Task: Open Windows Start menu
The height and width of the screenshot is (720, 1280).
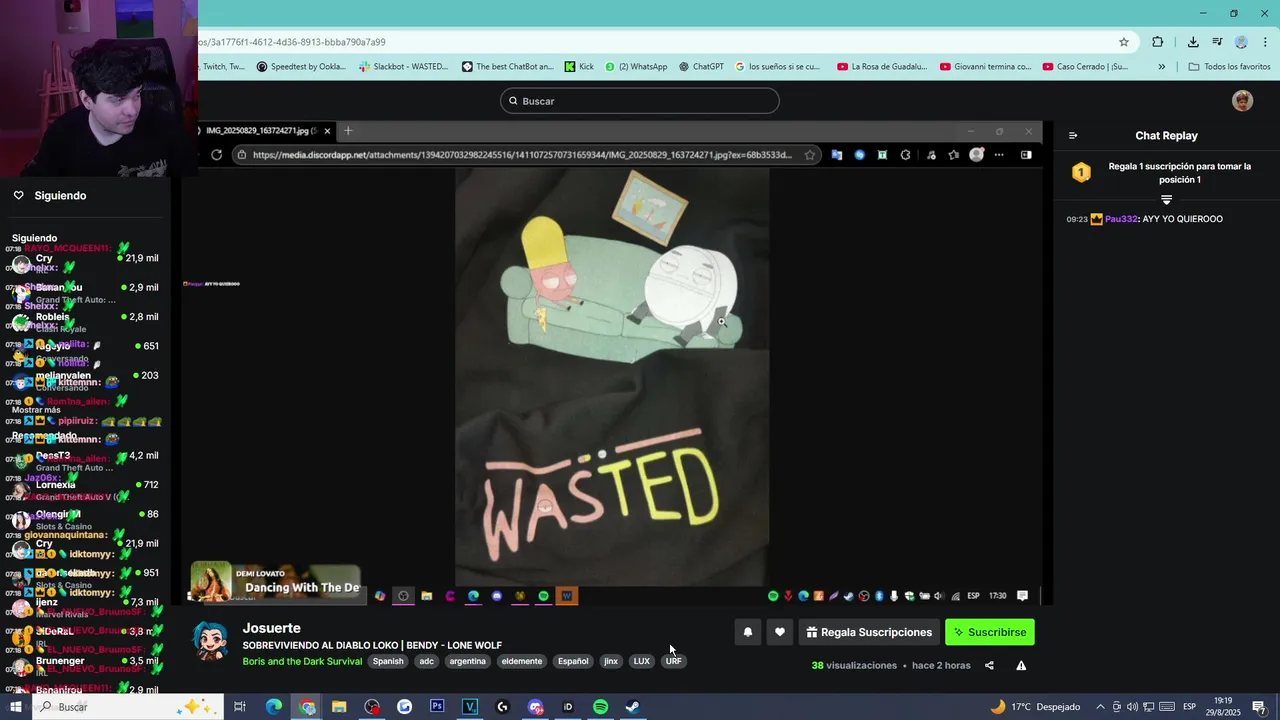Action: (15, 707)
